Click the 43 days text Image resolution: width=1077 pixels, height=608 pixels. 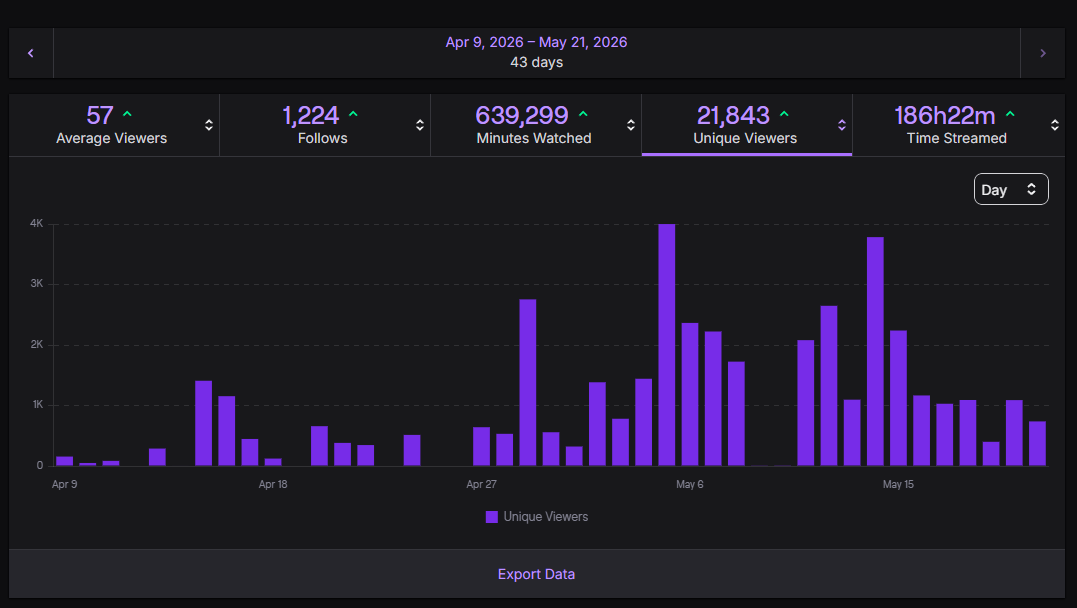[x=536, y=63]
